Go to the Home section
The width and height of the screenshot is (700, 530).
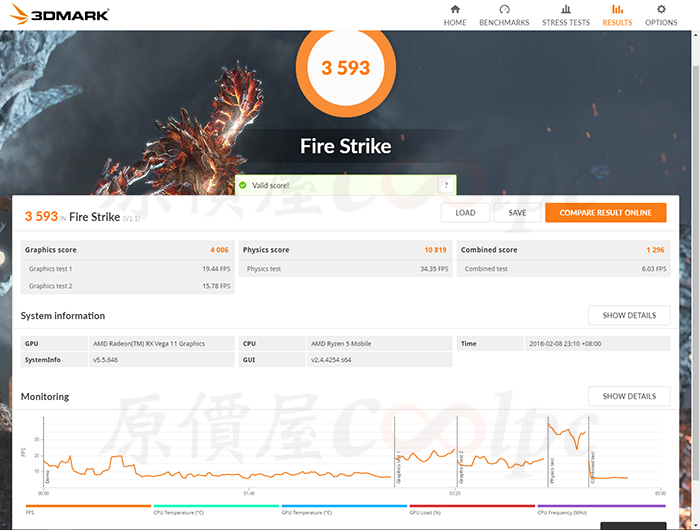[x=455, y=15]
